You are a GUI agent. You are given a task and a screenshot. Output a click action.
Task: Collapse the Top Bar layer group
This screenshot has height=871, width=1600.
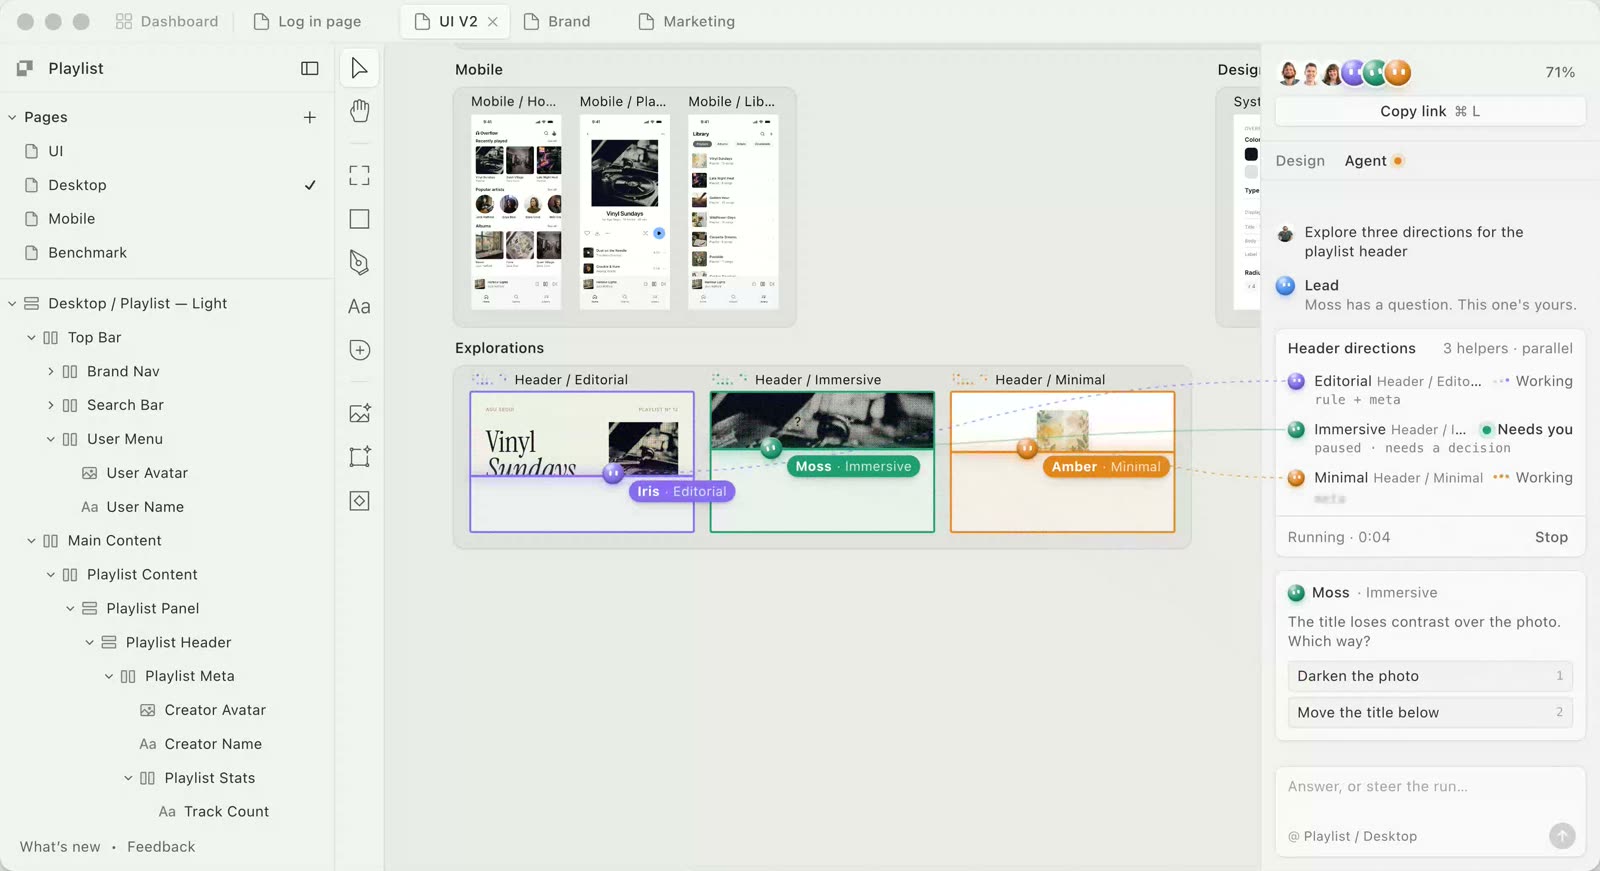click(x=31, y=338)
